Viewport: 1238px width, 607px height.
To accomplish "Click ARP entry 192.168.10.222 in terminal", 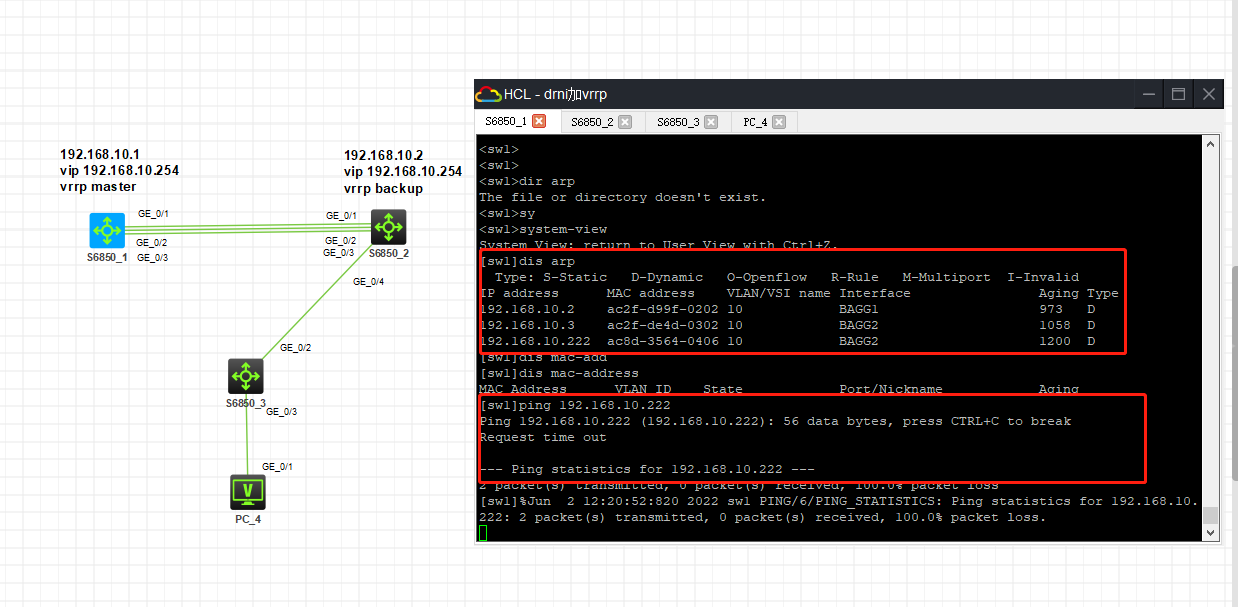I will [536, 341].
